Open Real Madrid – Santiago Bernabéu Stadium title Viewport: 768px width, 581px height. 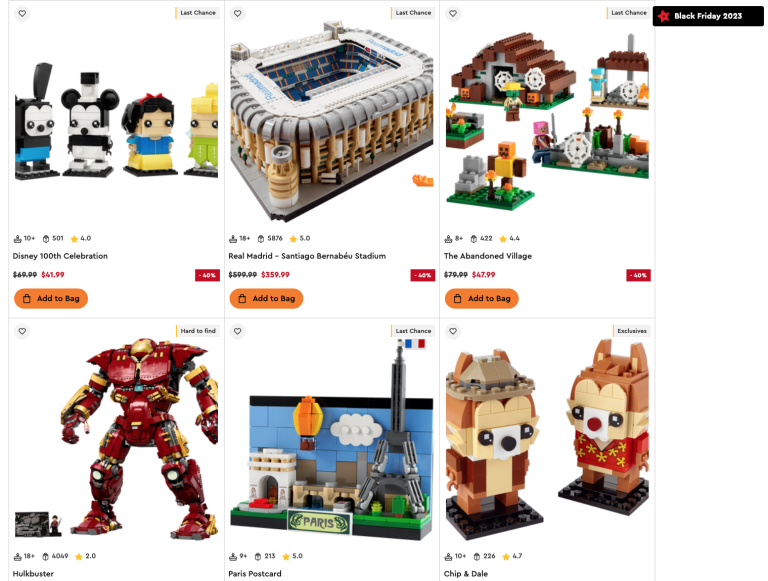pyautogui.click(x=307, y=256)
